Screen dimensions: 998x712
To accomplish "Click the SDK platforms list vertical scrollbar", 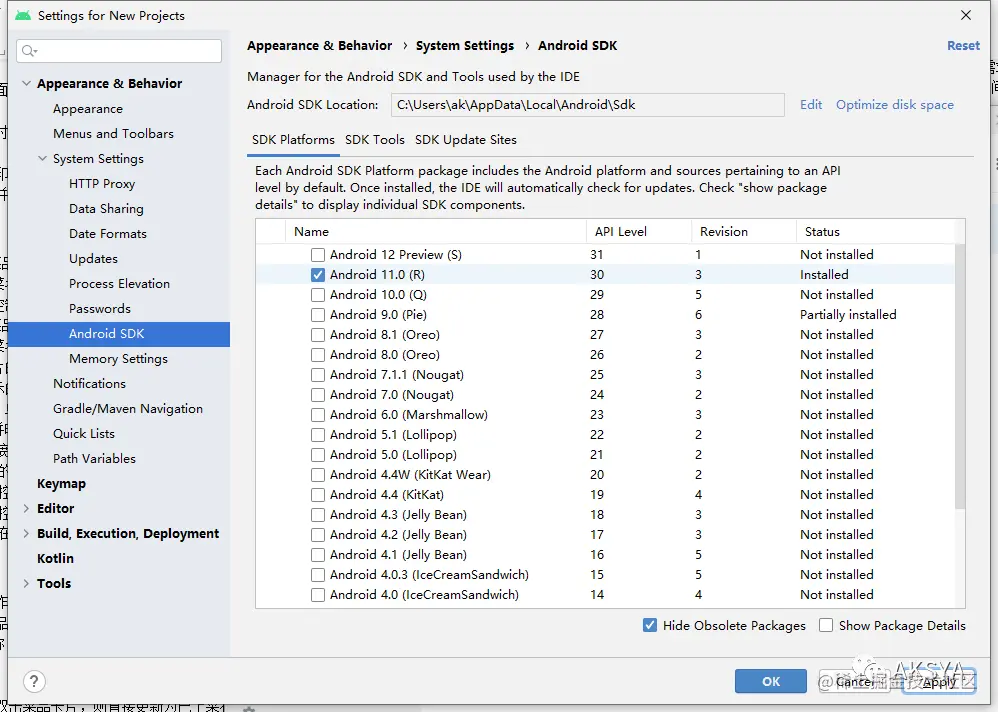I will tap(960, 375).
